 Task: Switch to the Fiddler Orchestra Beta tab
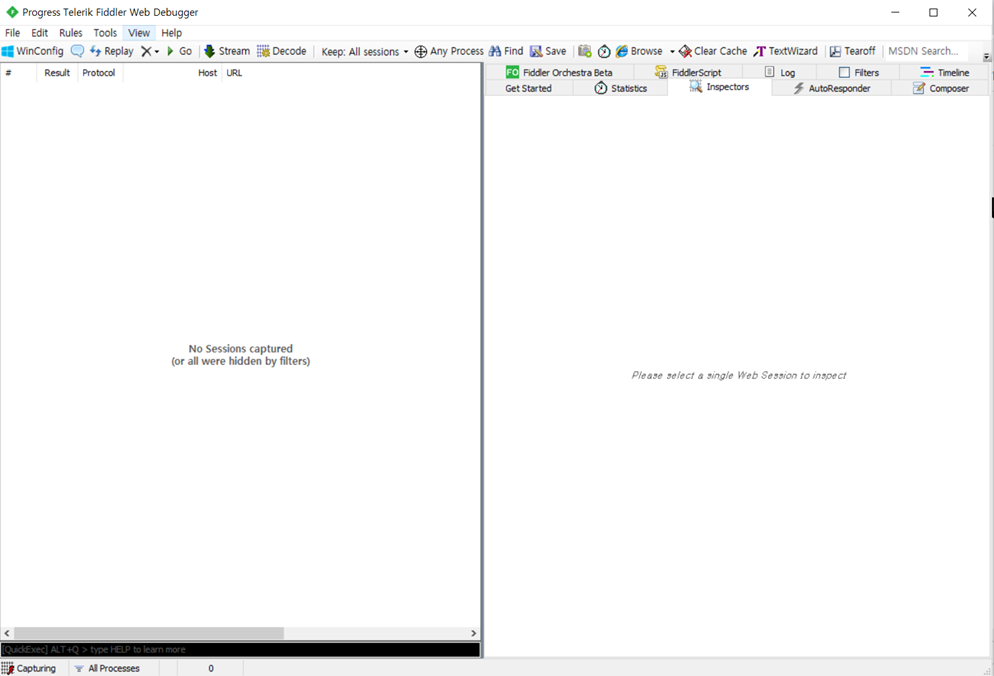click(x=559, y=72)
